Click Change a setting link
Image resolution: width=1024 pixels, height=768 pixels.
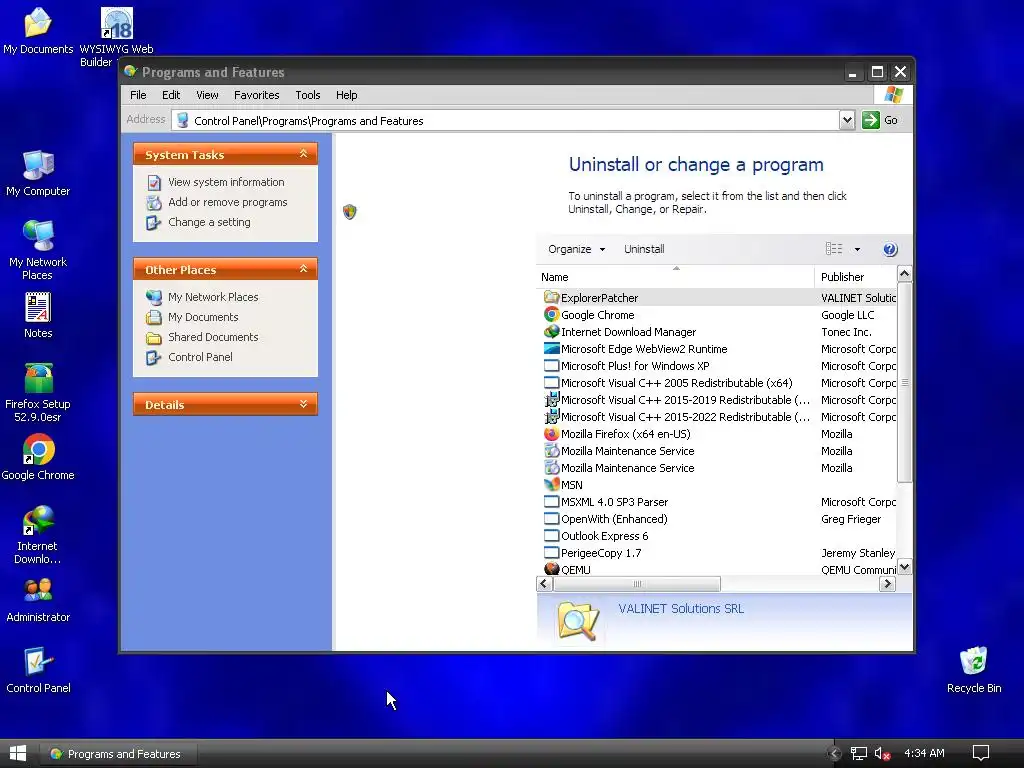[x=209, y=222]
